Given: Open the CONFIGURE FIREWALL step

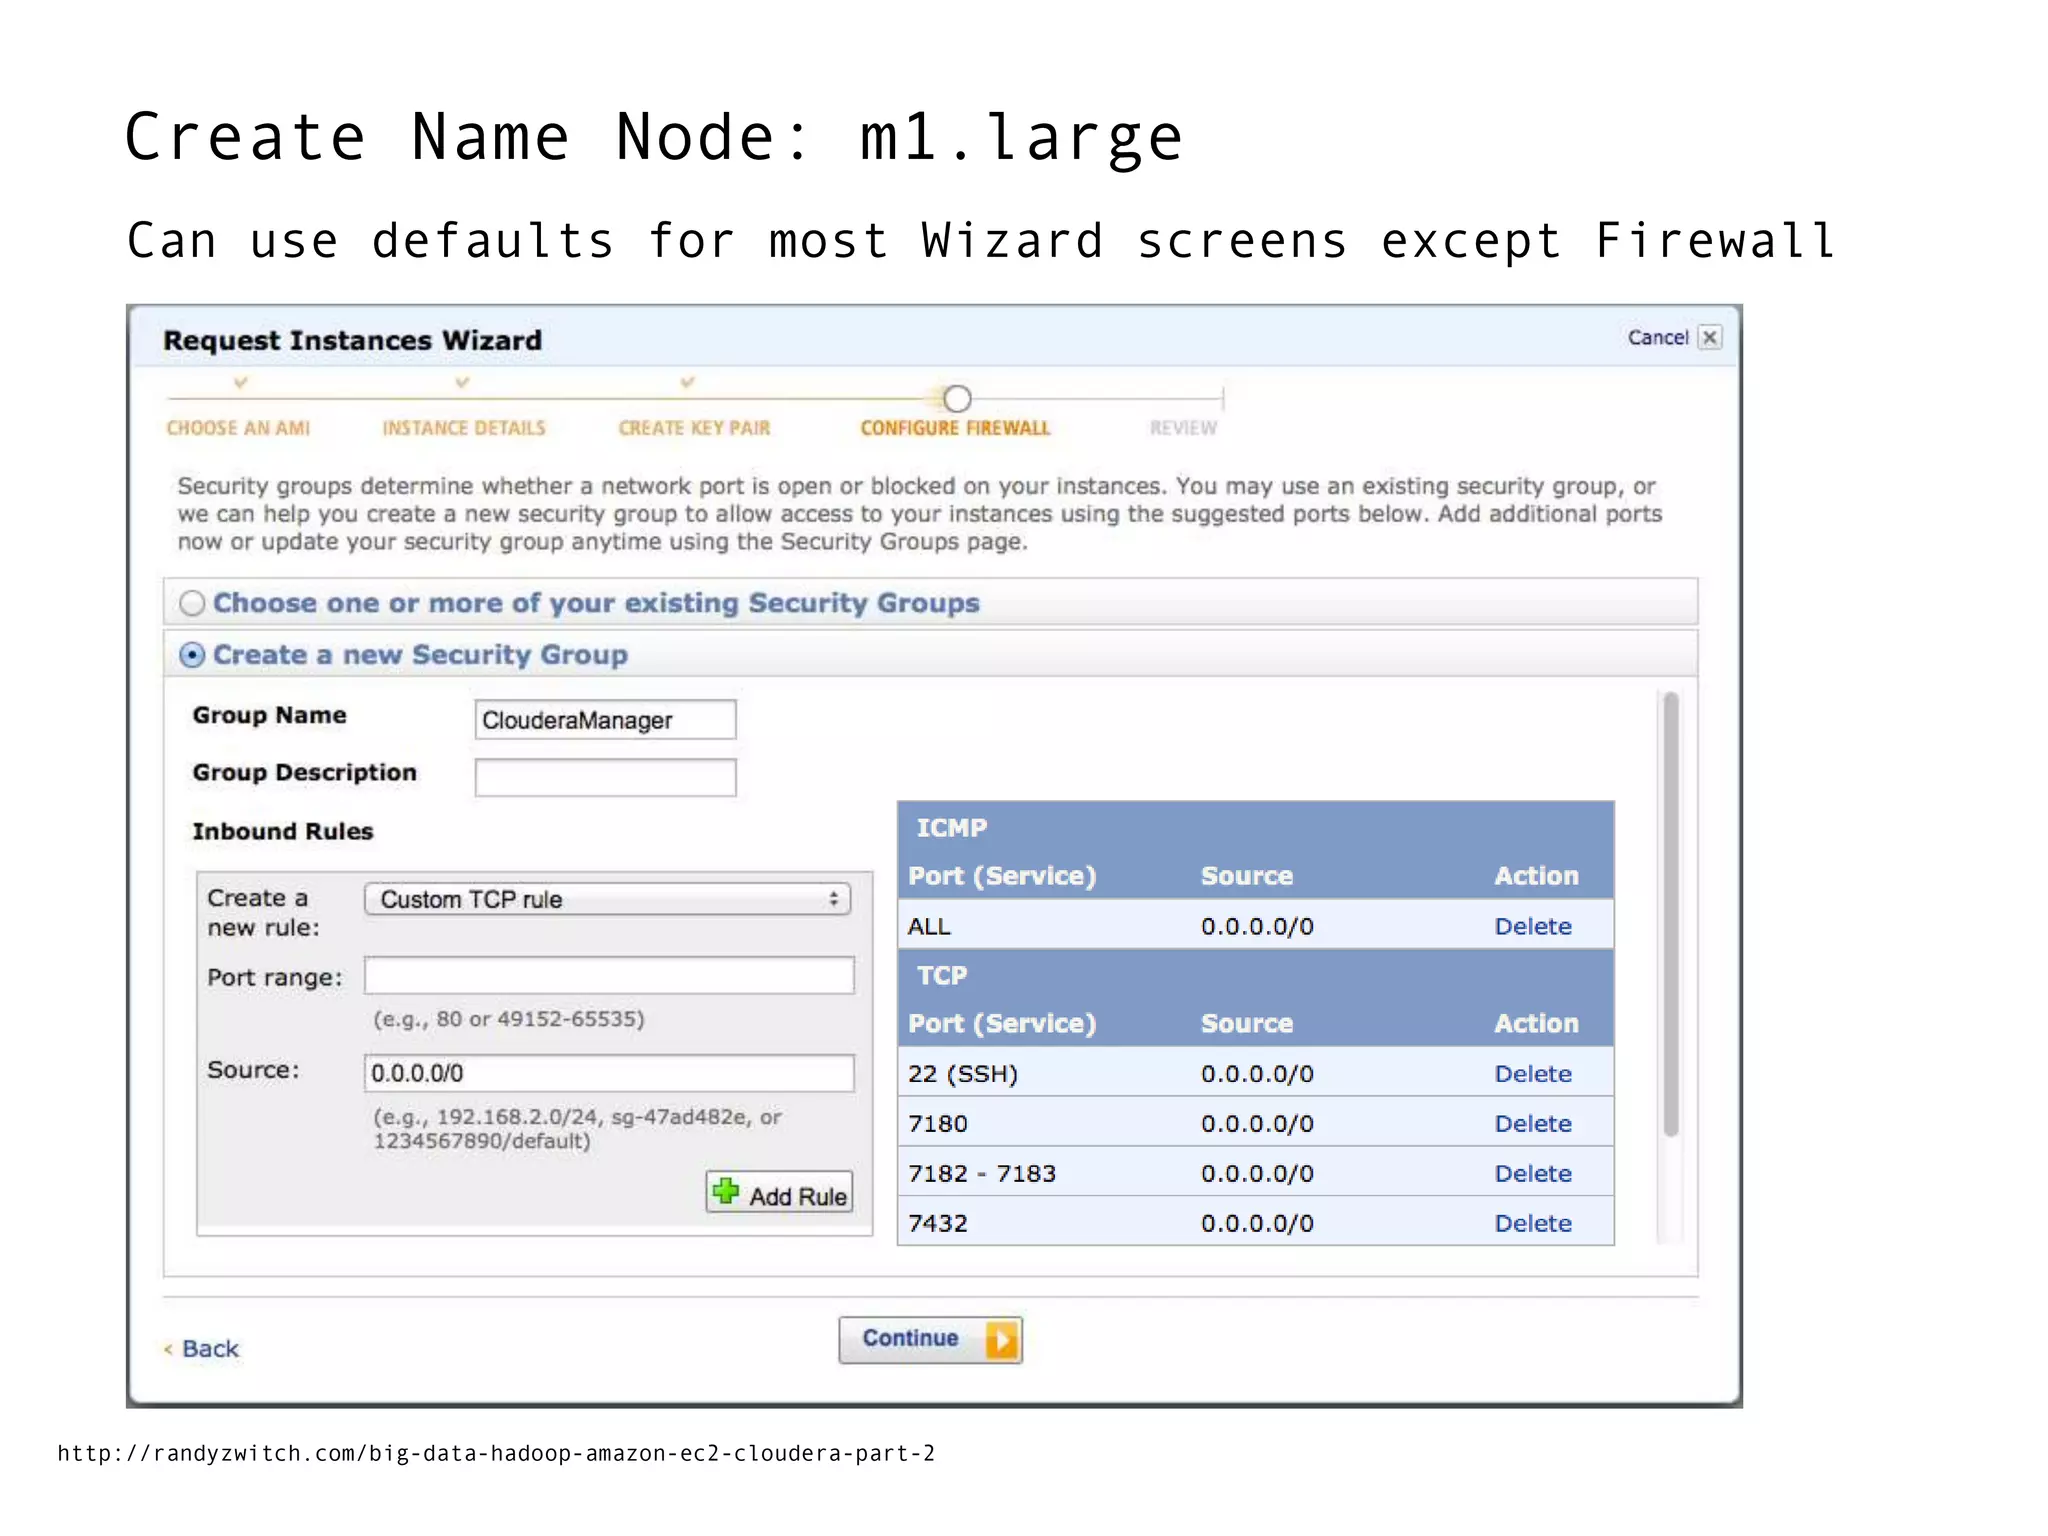Looking at the screenshot, I should point(955,428).
